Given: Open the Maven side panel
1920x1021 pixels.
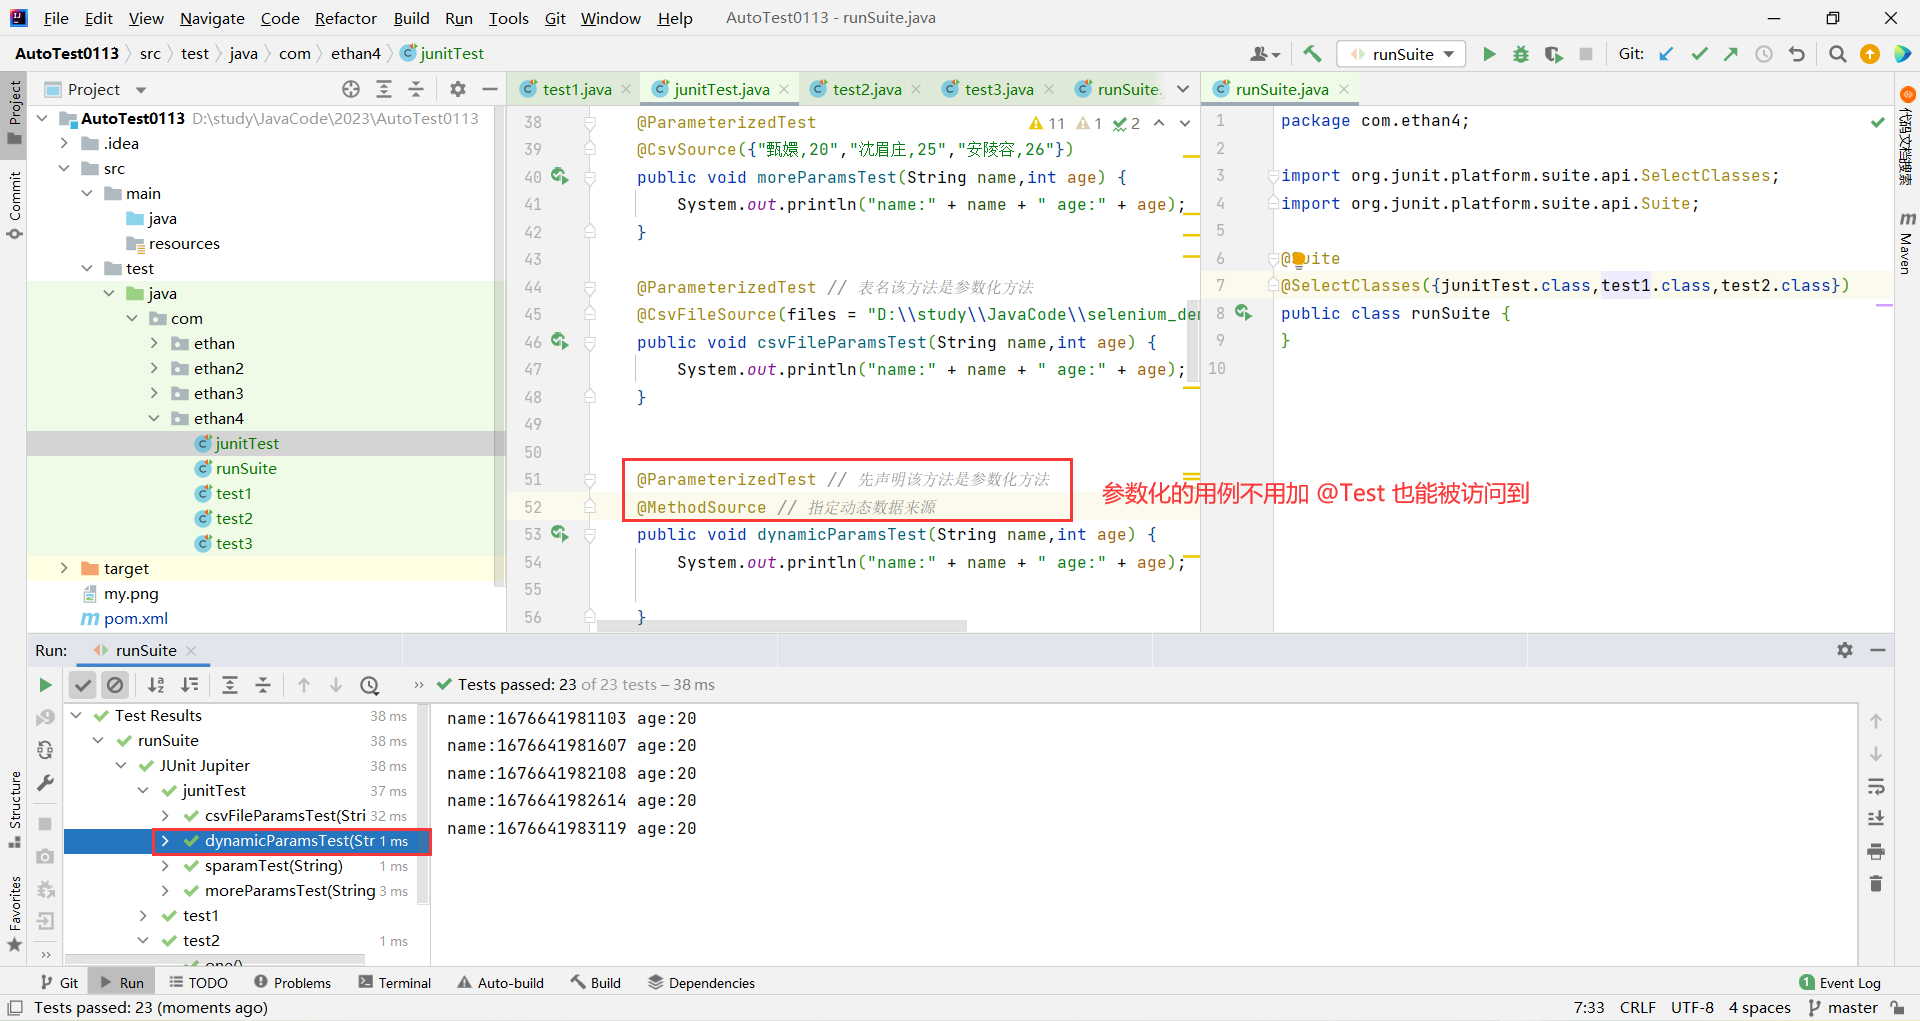Looking at the screenshot, I should (1906, 243).
